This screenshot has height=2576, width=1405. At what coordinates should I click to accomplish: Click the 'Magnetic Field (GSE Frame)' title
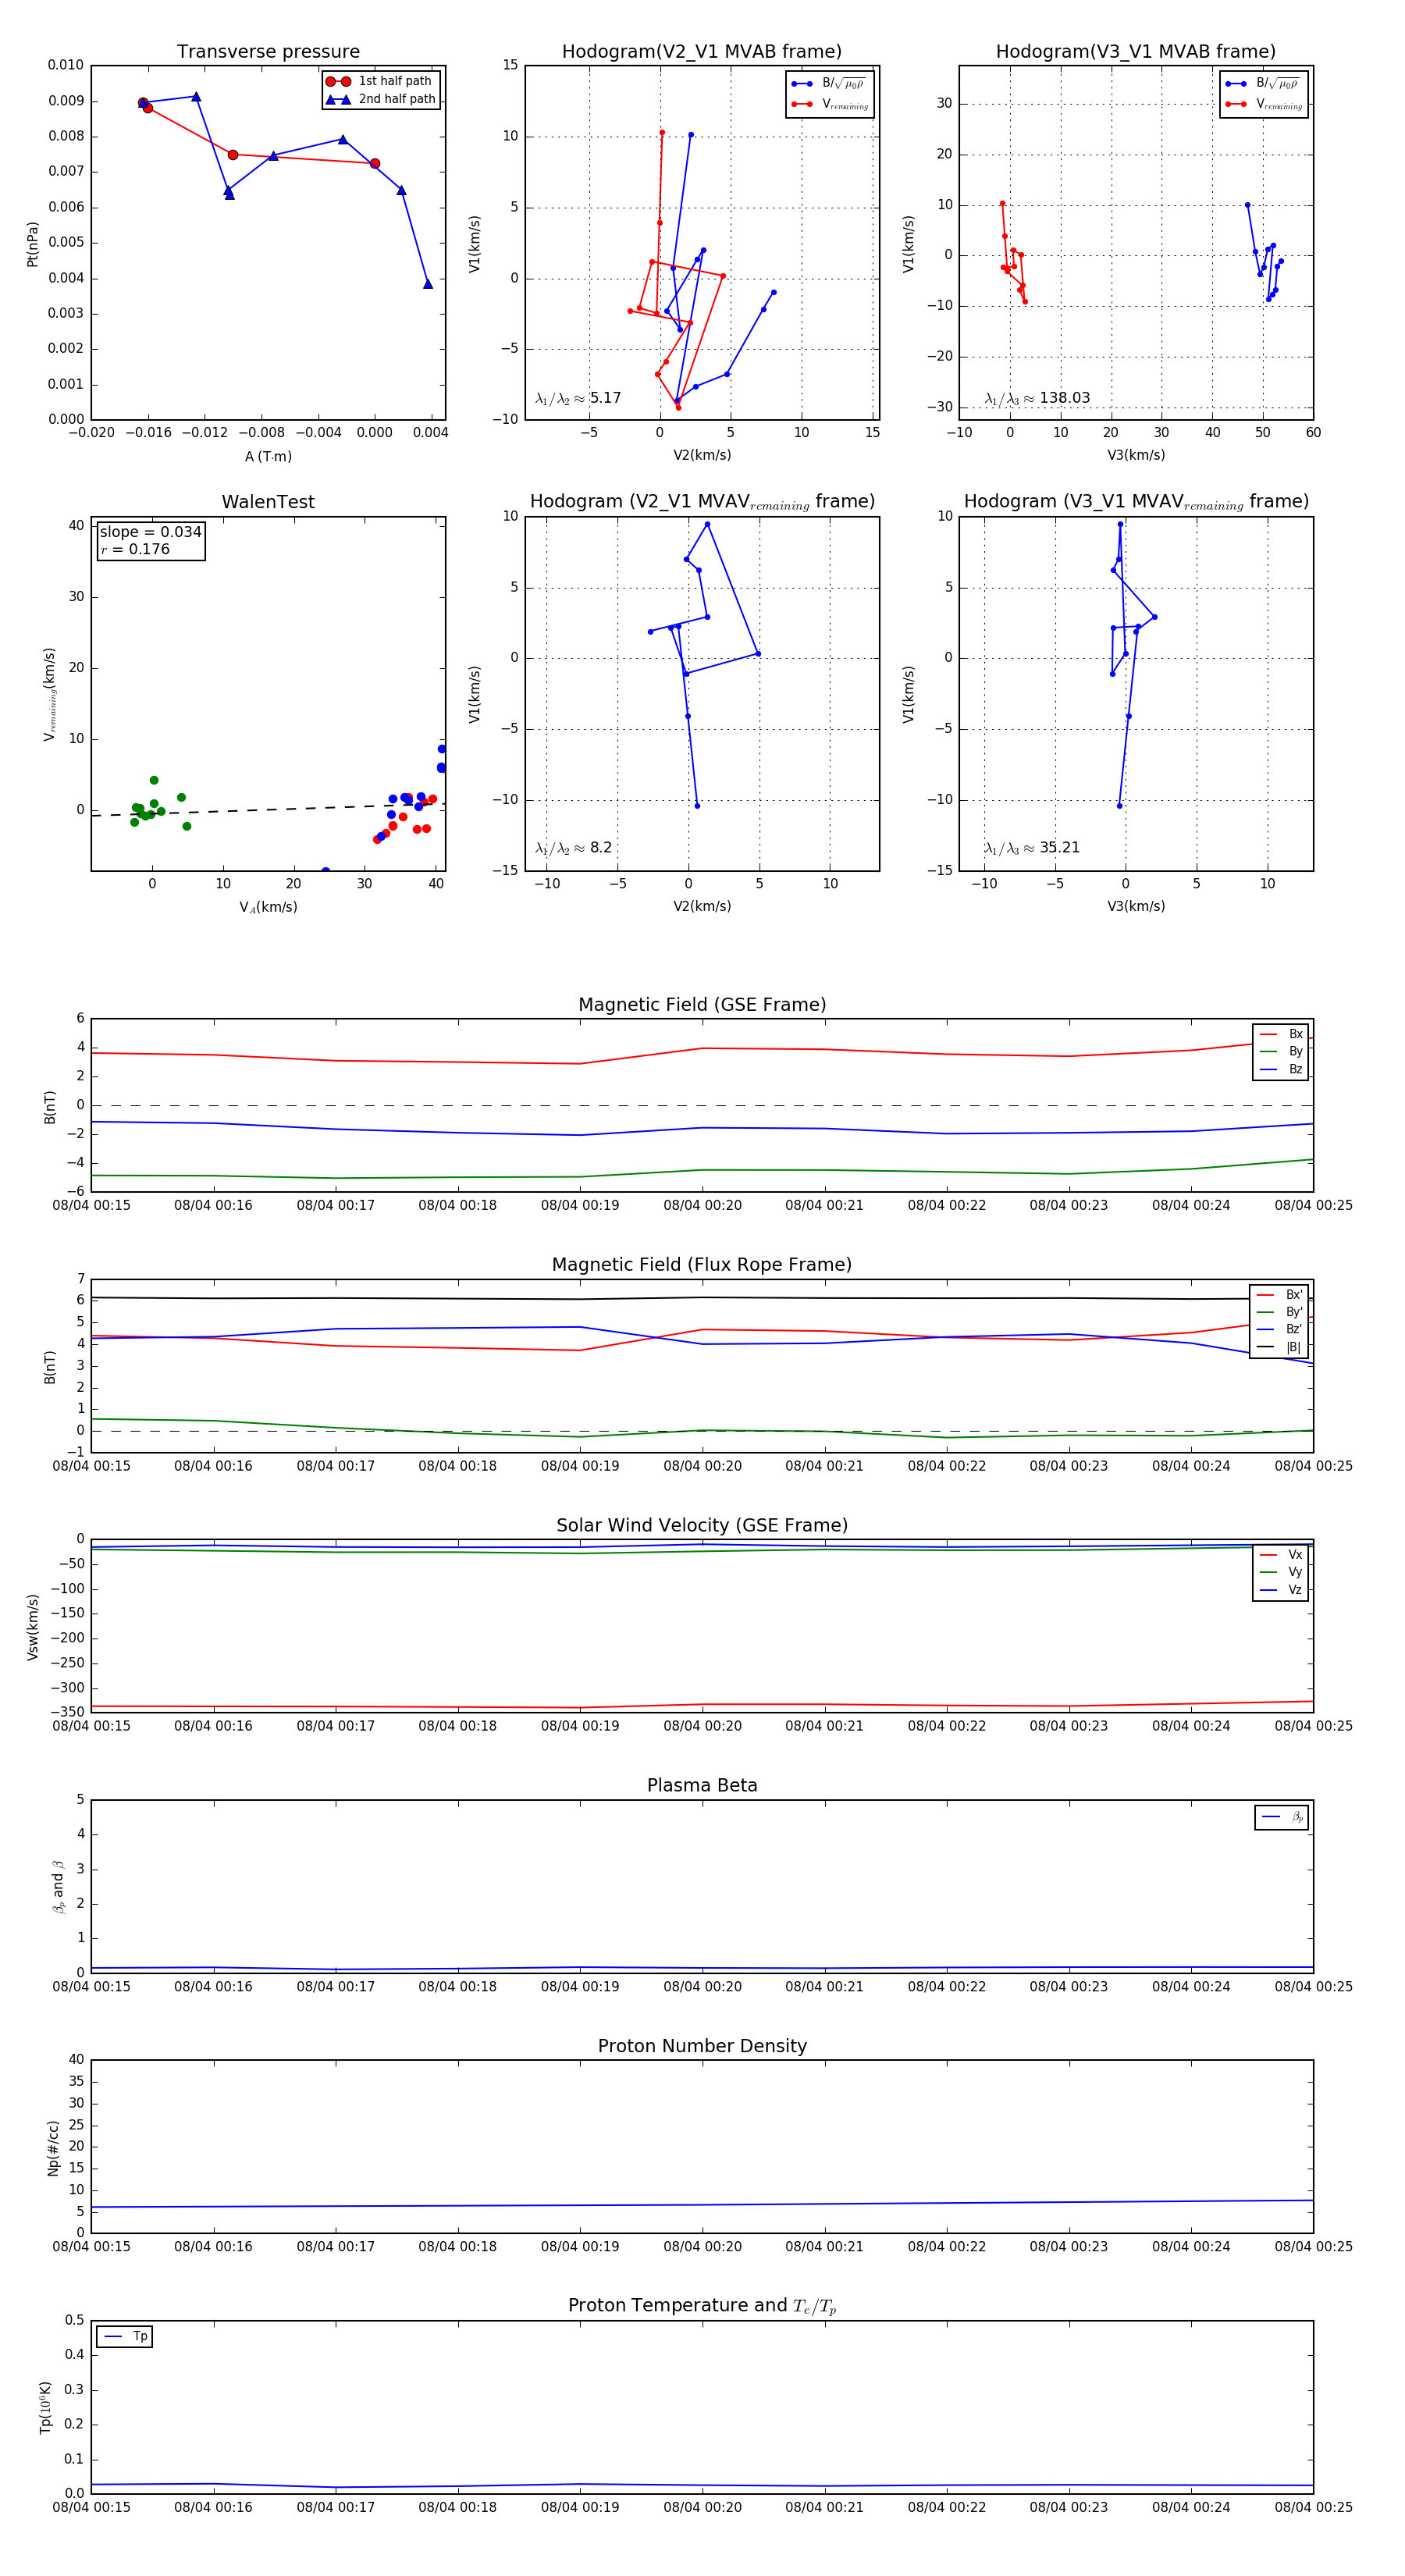702,1005
